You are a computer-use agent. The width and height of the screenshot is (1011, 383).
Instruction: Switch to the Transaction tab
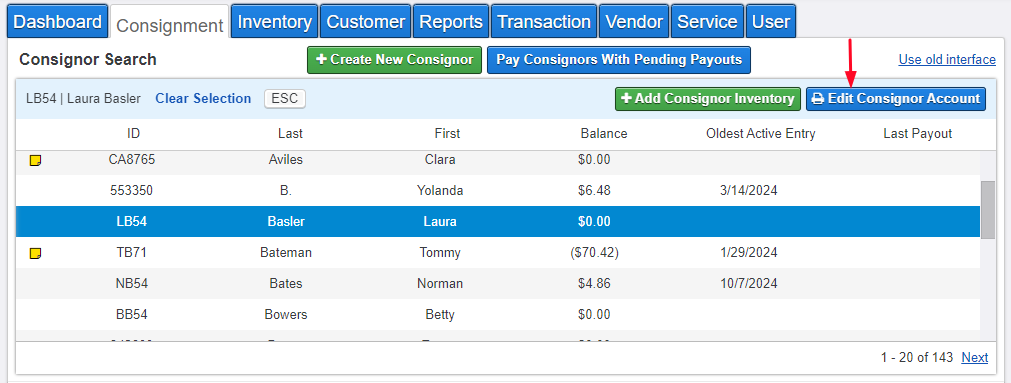pos(544,21)
